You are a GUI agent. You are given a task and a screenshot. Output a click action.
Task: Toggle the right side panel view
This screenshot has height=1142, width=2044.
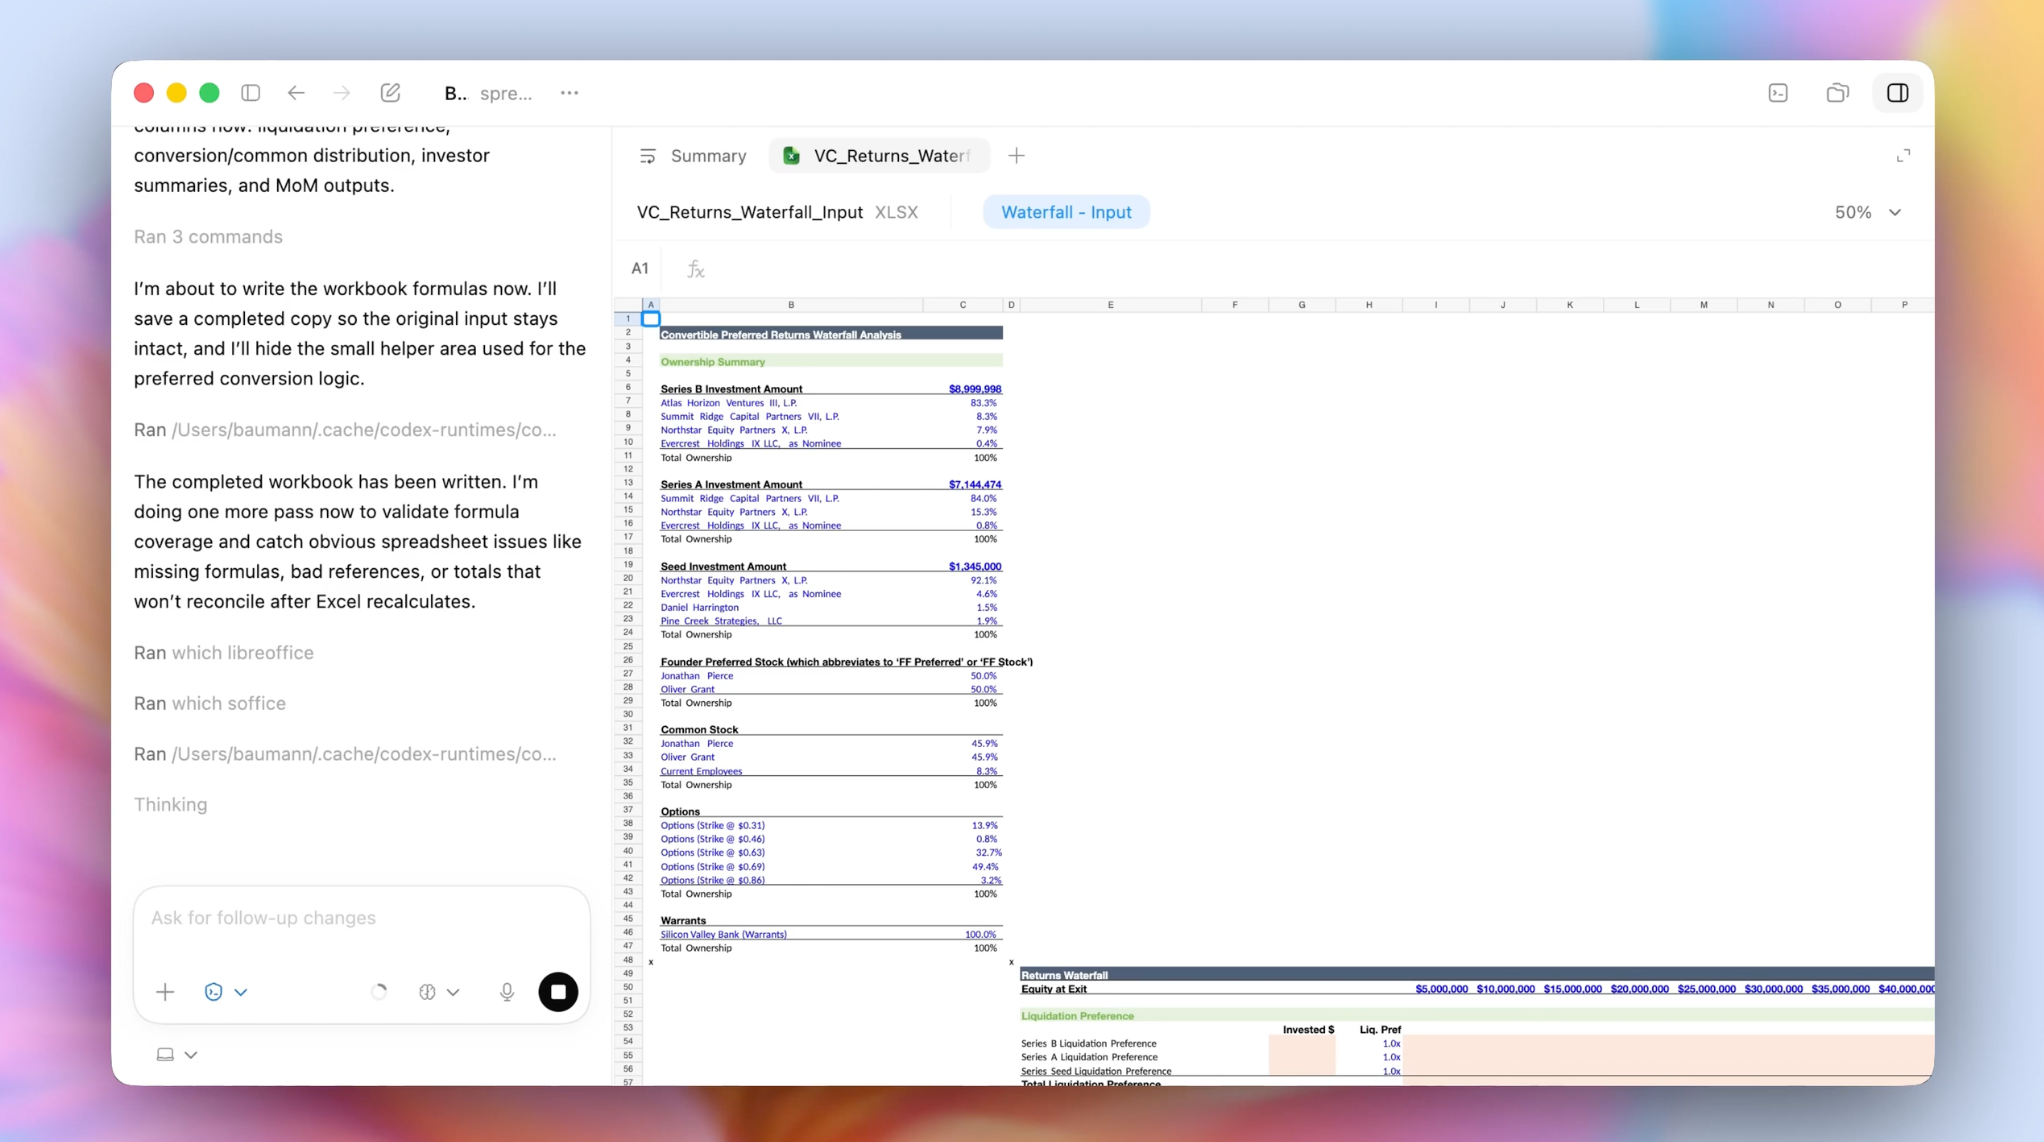point(1897,93)
